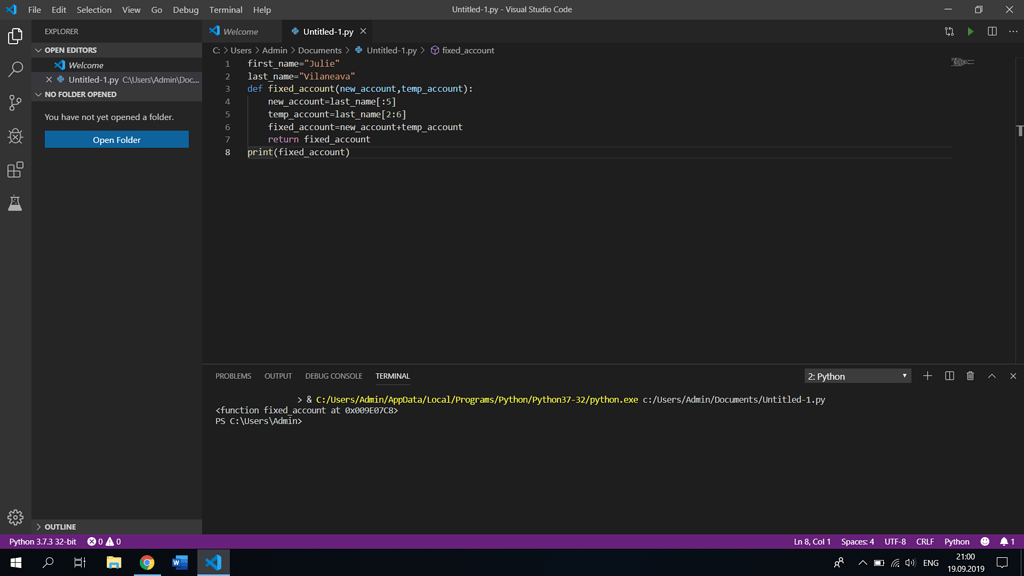1024x576 pixels.
Task: Toggle the Explorer view icon
Action: point(15,36)
